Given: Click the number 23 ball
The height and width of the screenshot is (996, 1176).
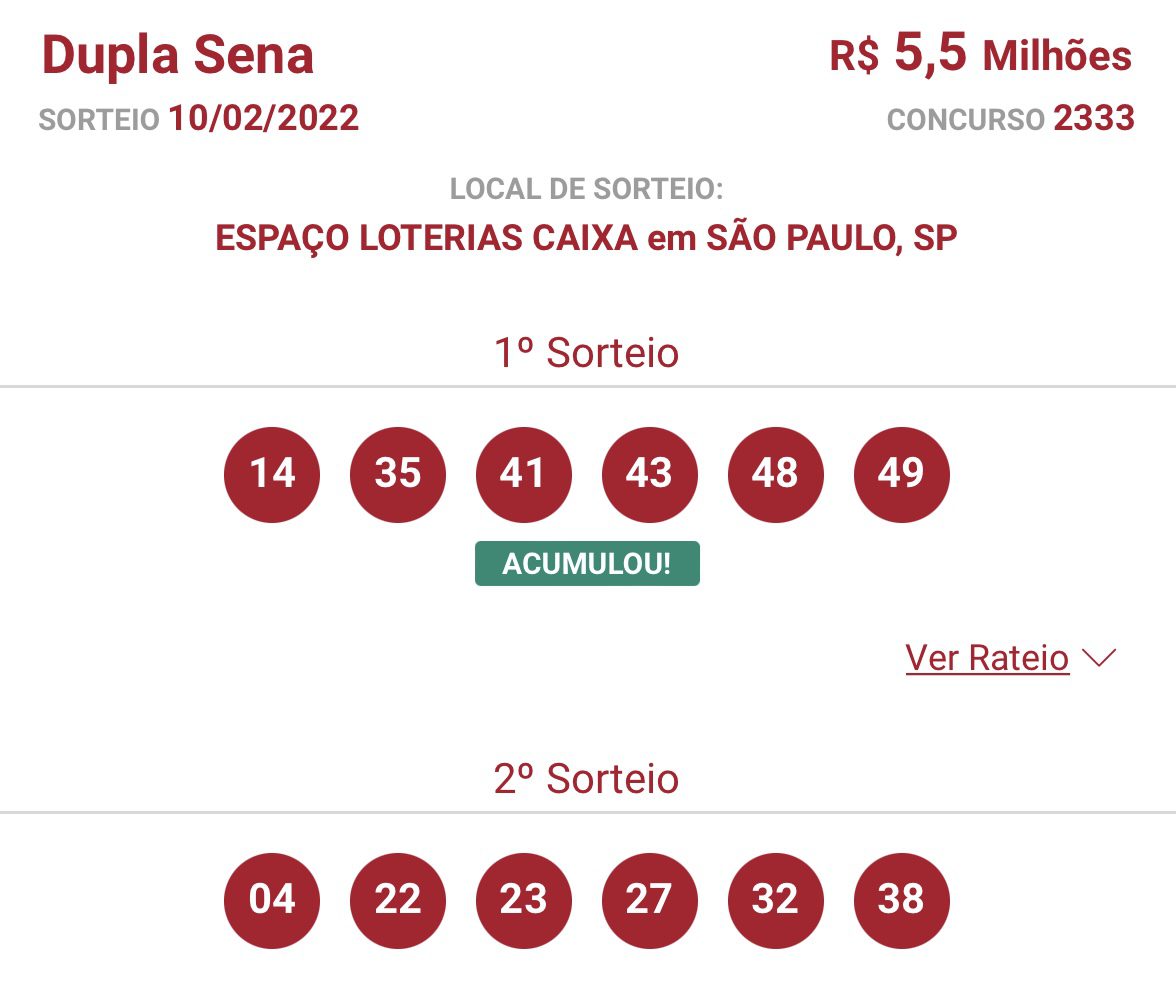Looking at the screenshot, I should coord(524,900).
